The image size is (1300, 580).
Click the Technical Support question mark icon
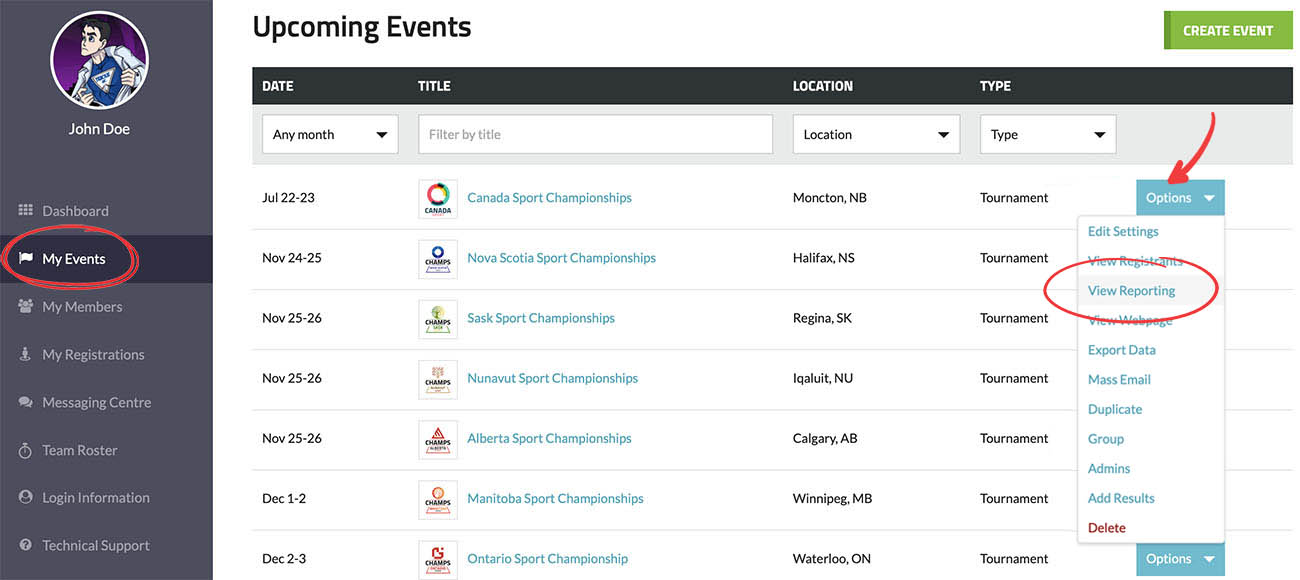(x=26, y=546)
